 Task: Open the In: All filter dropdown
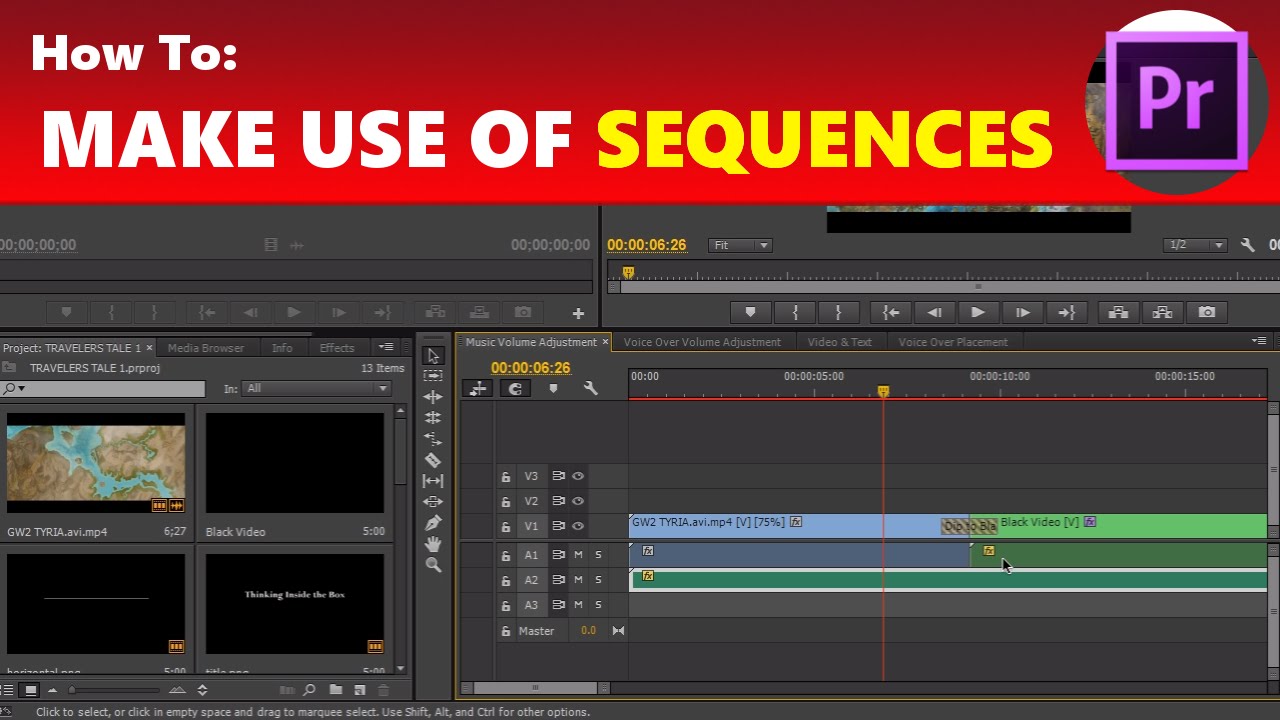pyautogui.click(x=317, y=388)
